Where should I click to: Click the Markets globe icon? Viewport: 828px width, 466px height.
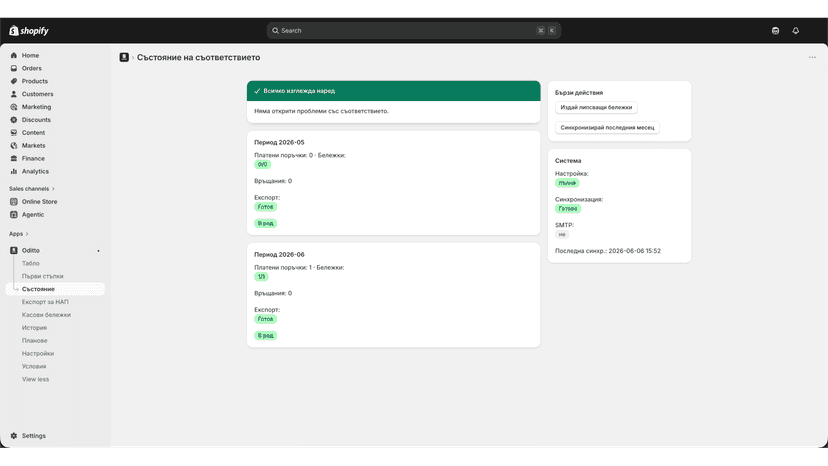tap(14, 145)
